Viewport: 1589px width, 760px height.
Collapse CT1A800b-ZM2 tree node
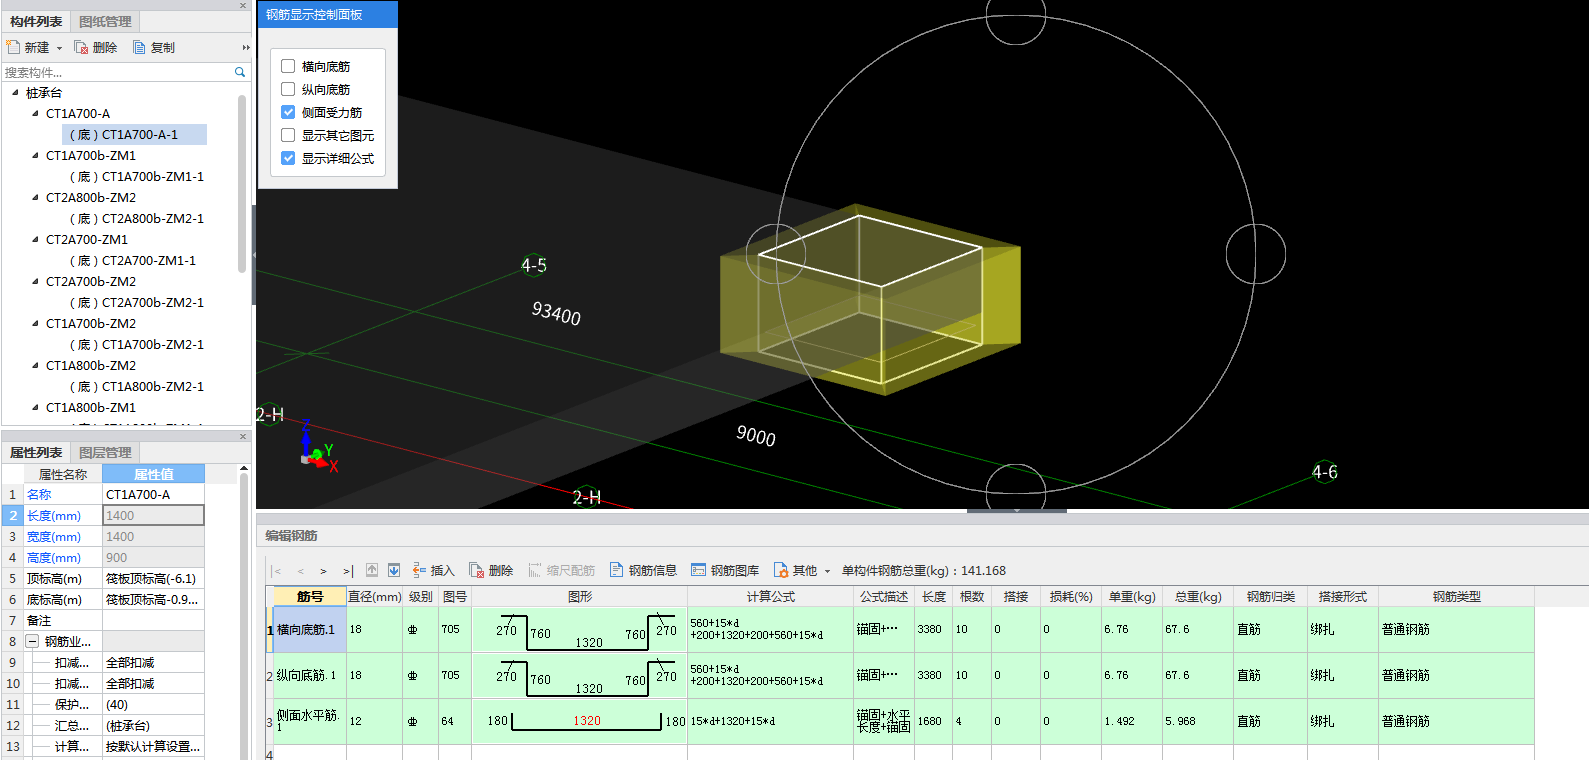click(x=35, y=365)
